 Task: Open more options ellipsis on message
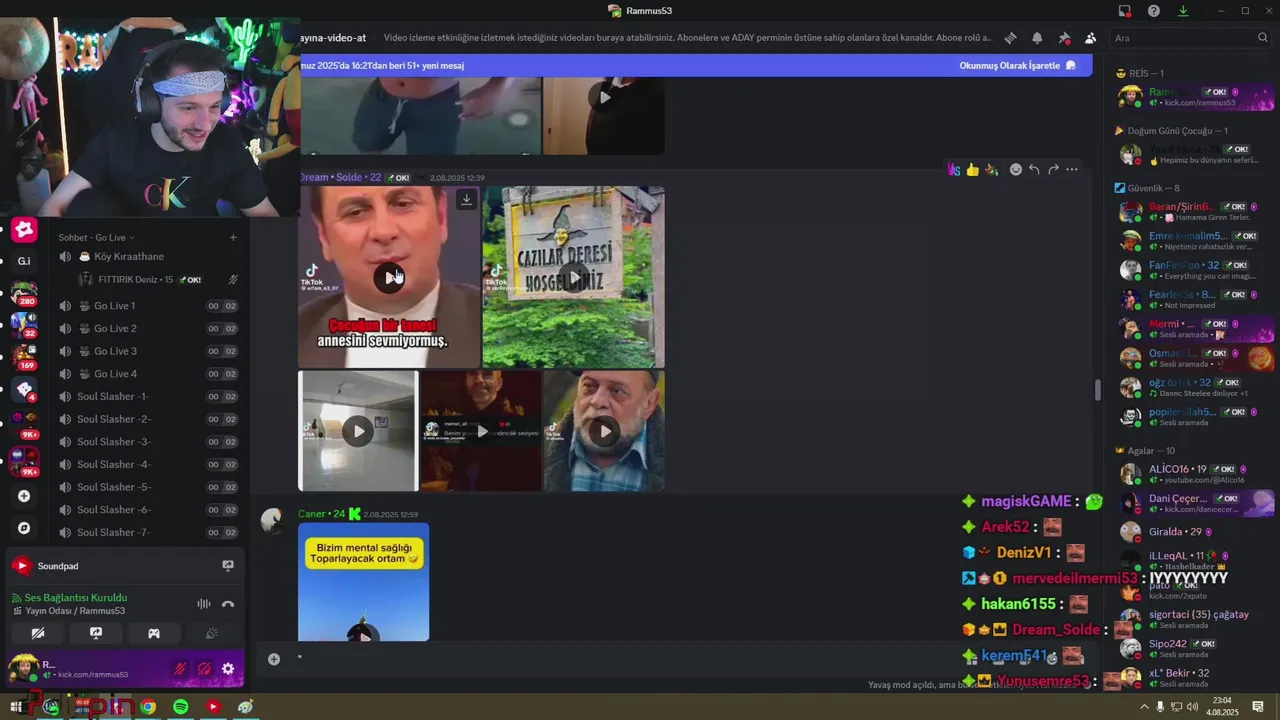tap(1072, 170)
